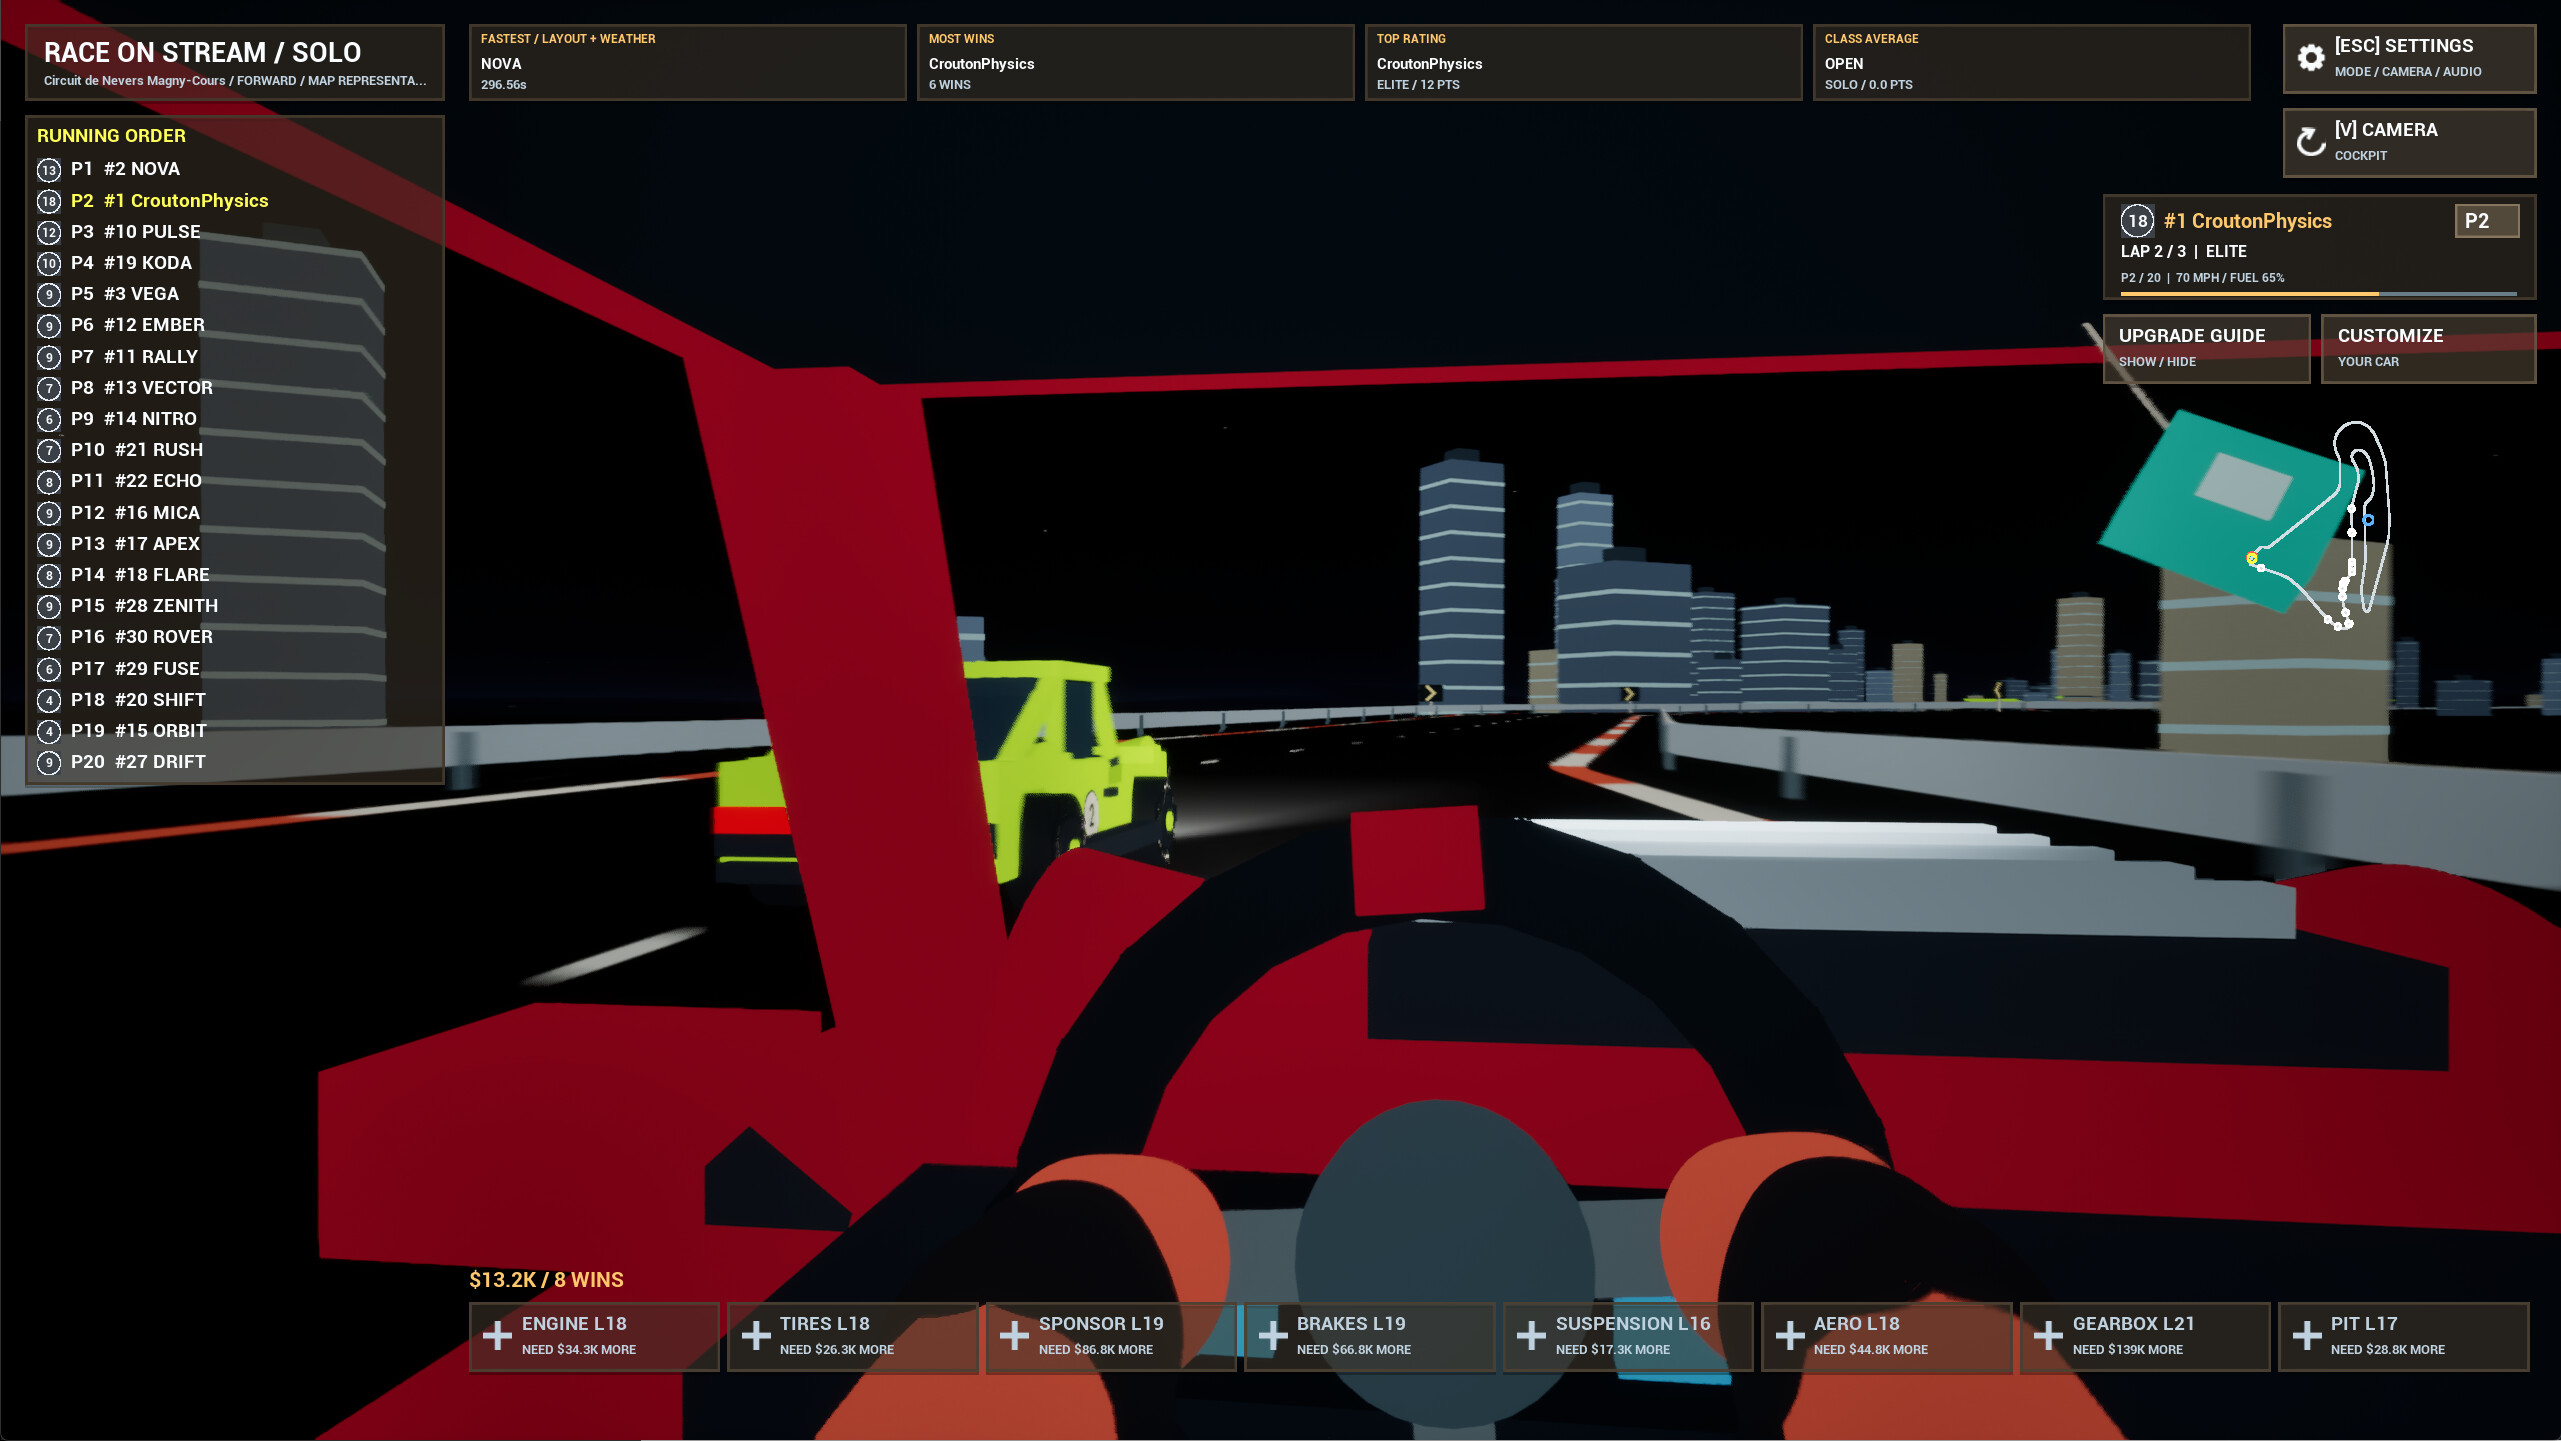Click level badge 13 beside NOVA
Screen dimensions: 2561x1441
(49, 170)
